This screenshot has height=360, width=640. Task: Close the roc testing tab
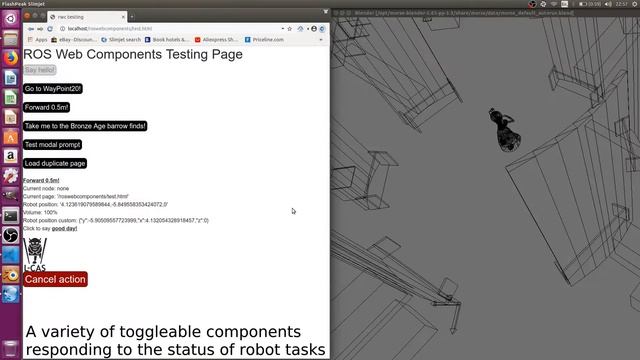click(123, 17)
